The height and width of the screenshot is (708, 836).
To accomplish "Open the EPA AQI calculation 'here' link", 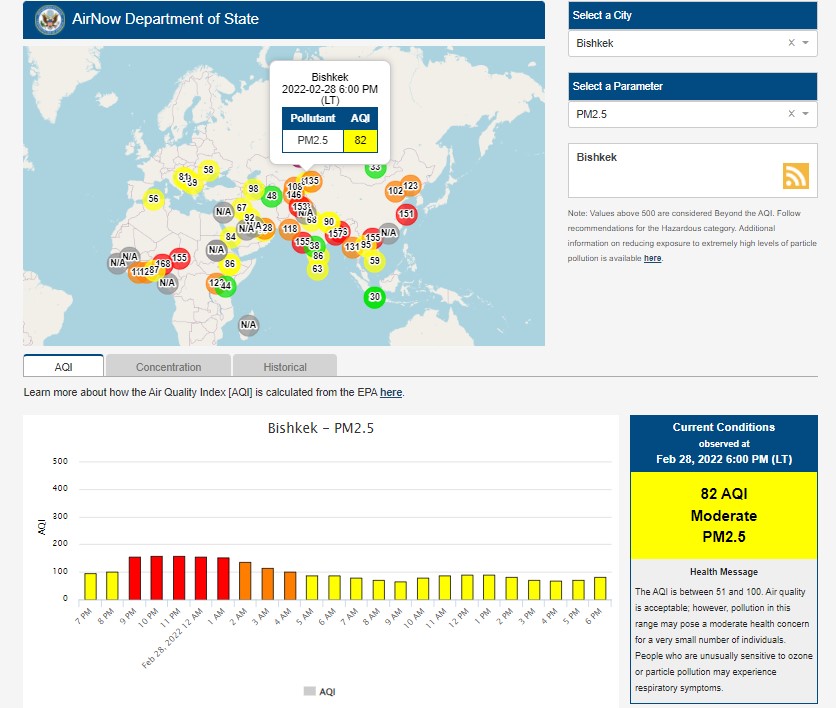I will [x=391, y=393].
